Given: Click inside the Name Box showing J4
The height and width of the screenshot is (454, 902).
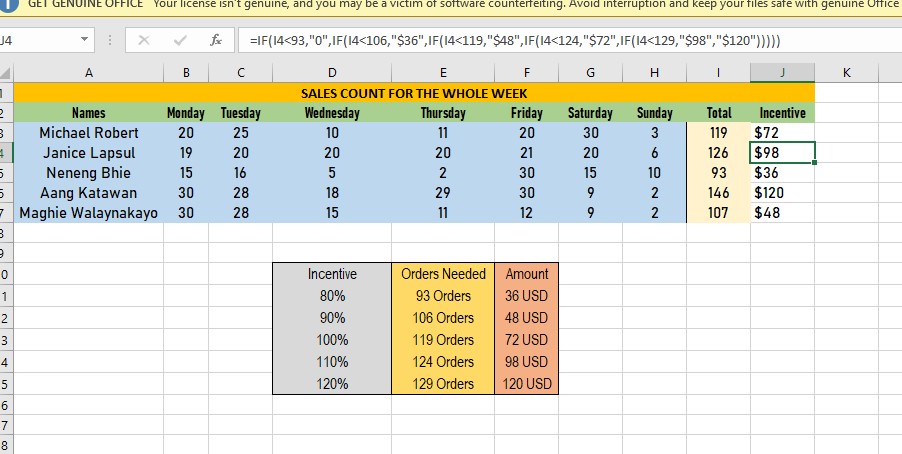Looking at the screenshot, I should 38,41.
